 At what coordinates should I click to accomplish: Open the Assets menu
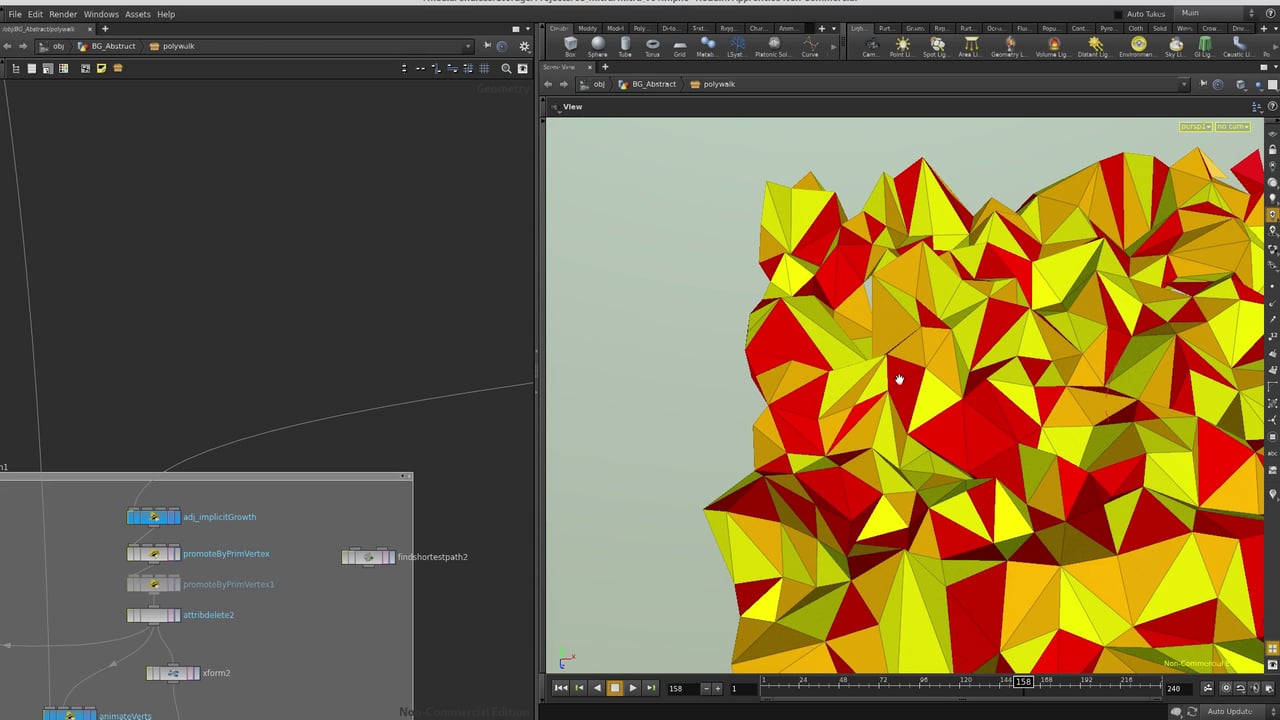[x=138, y=14]
